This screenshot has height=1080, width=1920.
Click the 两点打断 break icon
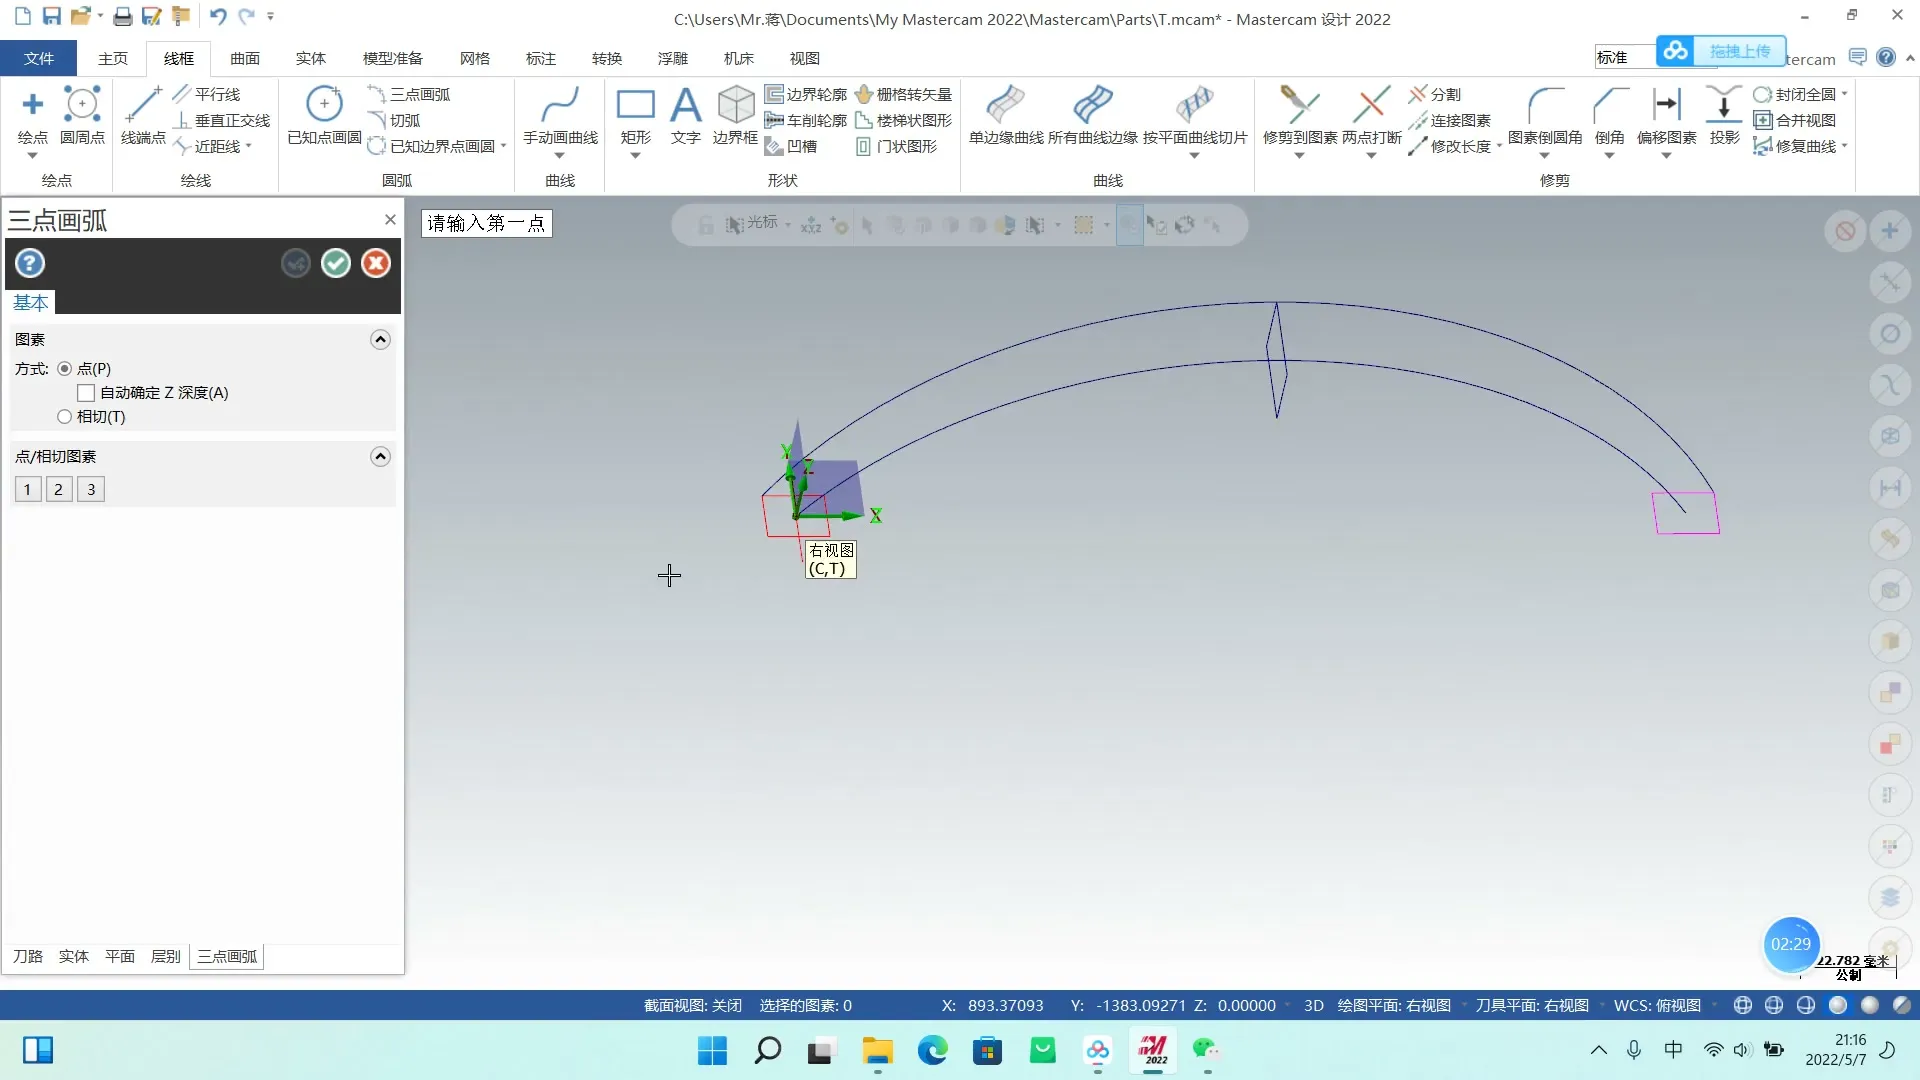pyautogui.click(x=1371, y=105)
